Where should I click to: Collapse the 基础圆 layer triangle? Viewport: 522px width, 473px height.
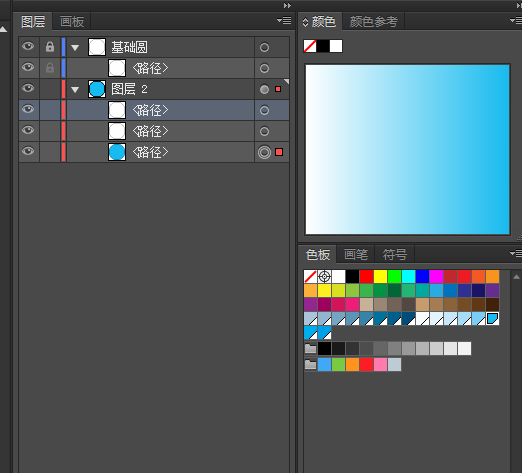pos(75,48)
